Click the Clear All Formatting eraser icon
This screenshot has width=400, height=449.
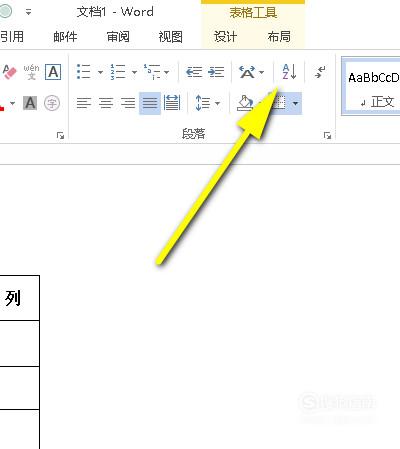[9, 72]
